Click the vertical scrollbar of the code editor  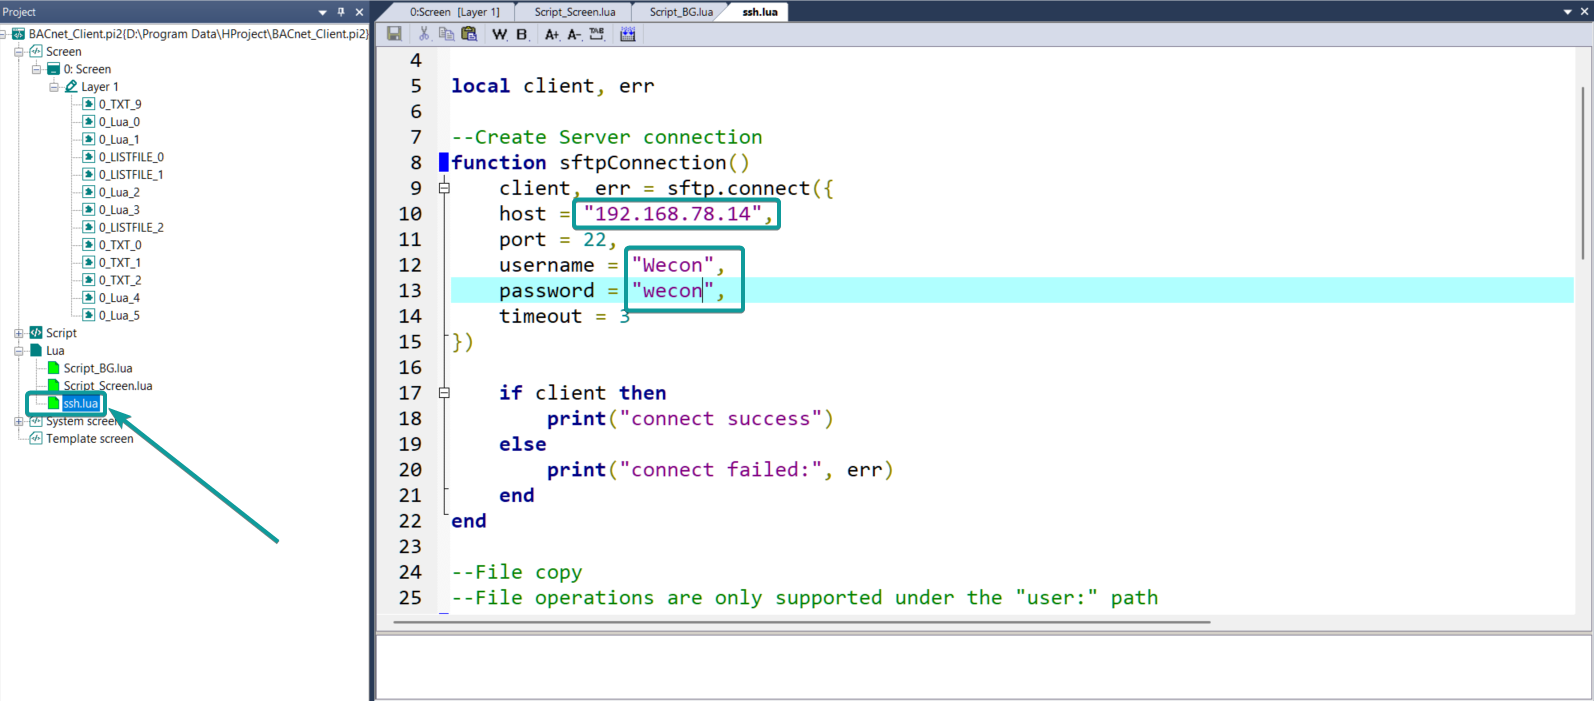point(1583,172)
